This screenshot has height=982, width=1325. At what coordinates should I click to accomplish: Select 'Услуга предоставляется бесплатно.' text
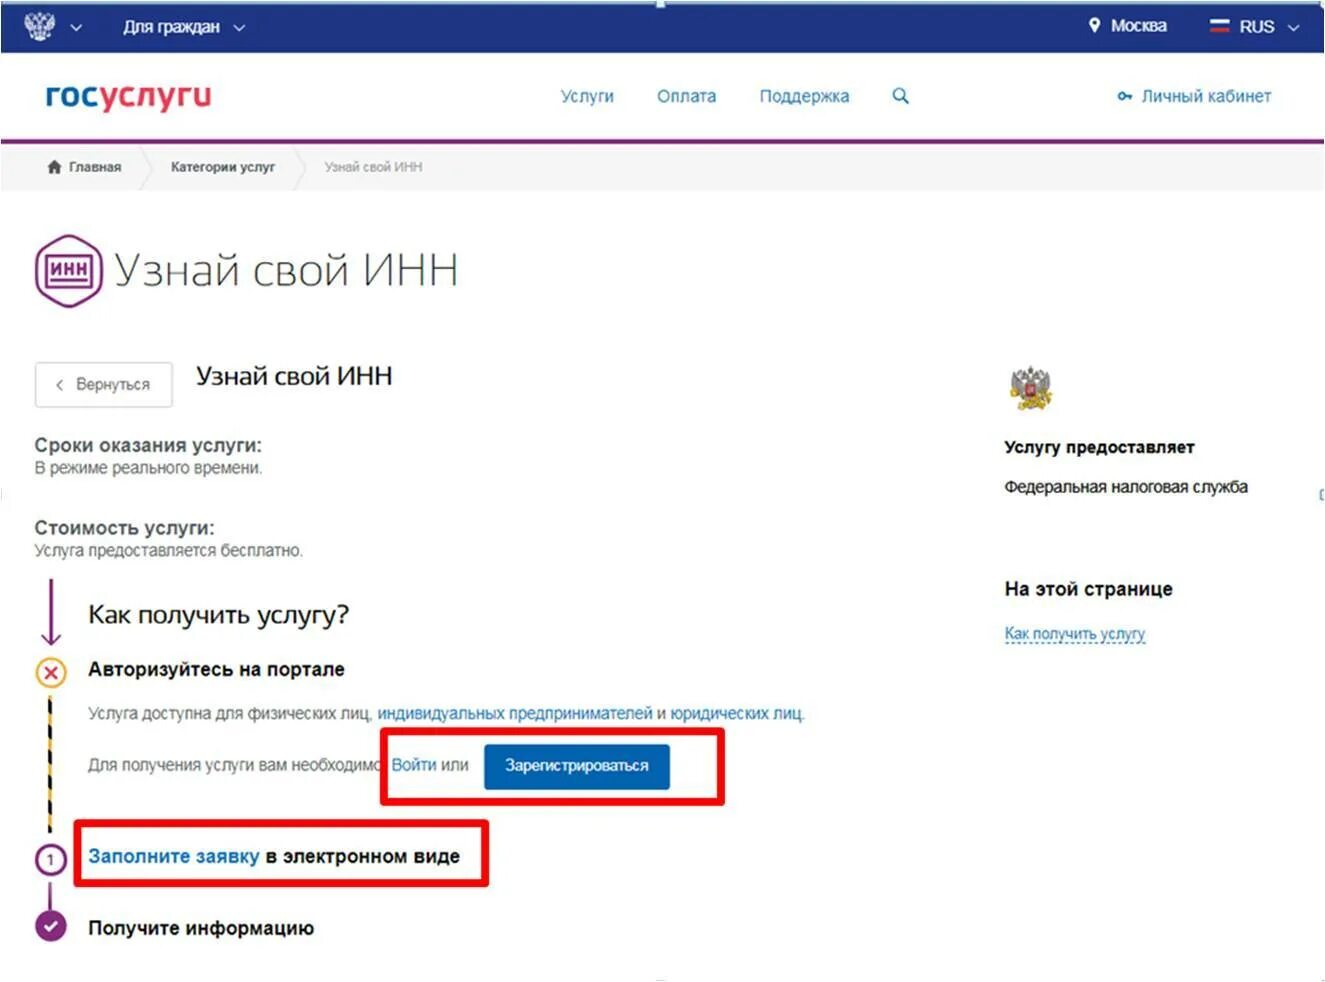click(x=168, y=551)
